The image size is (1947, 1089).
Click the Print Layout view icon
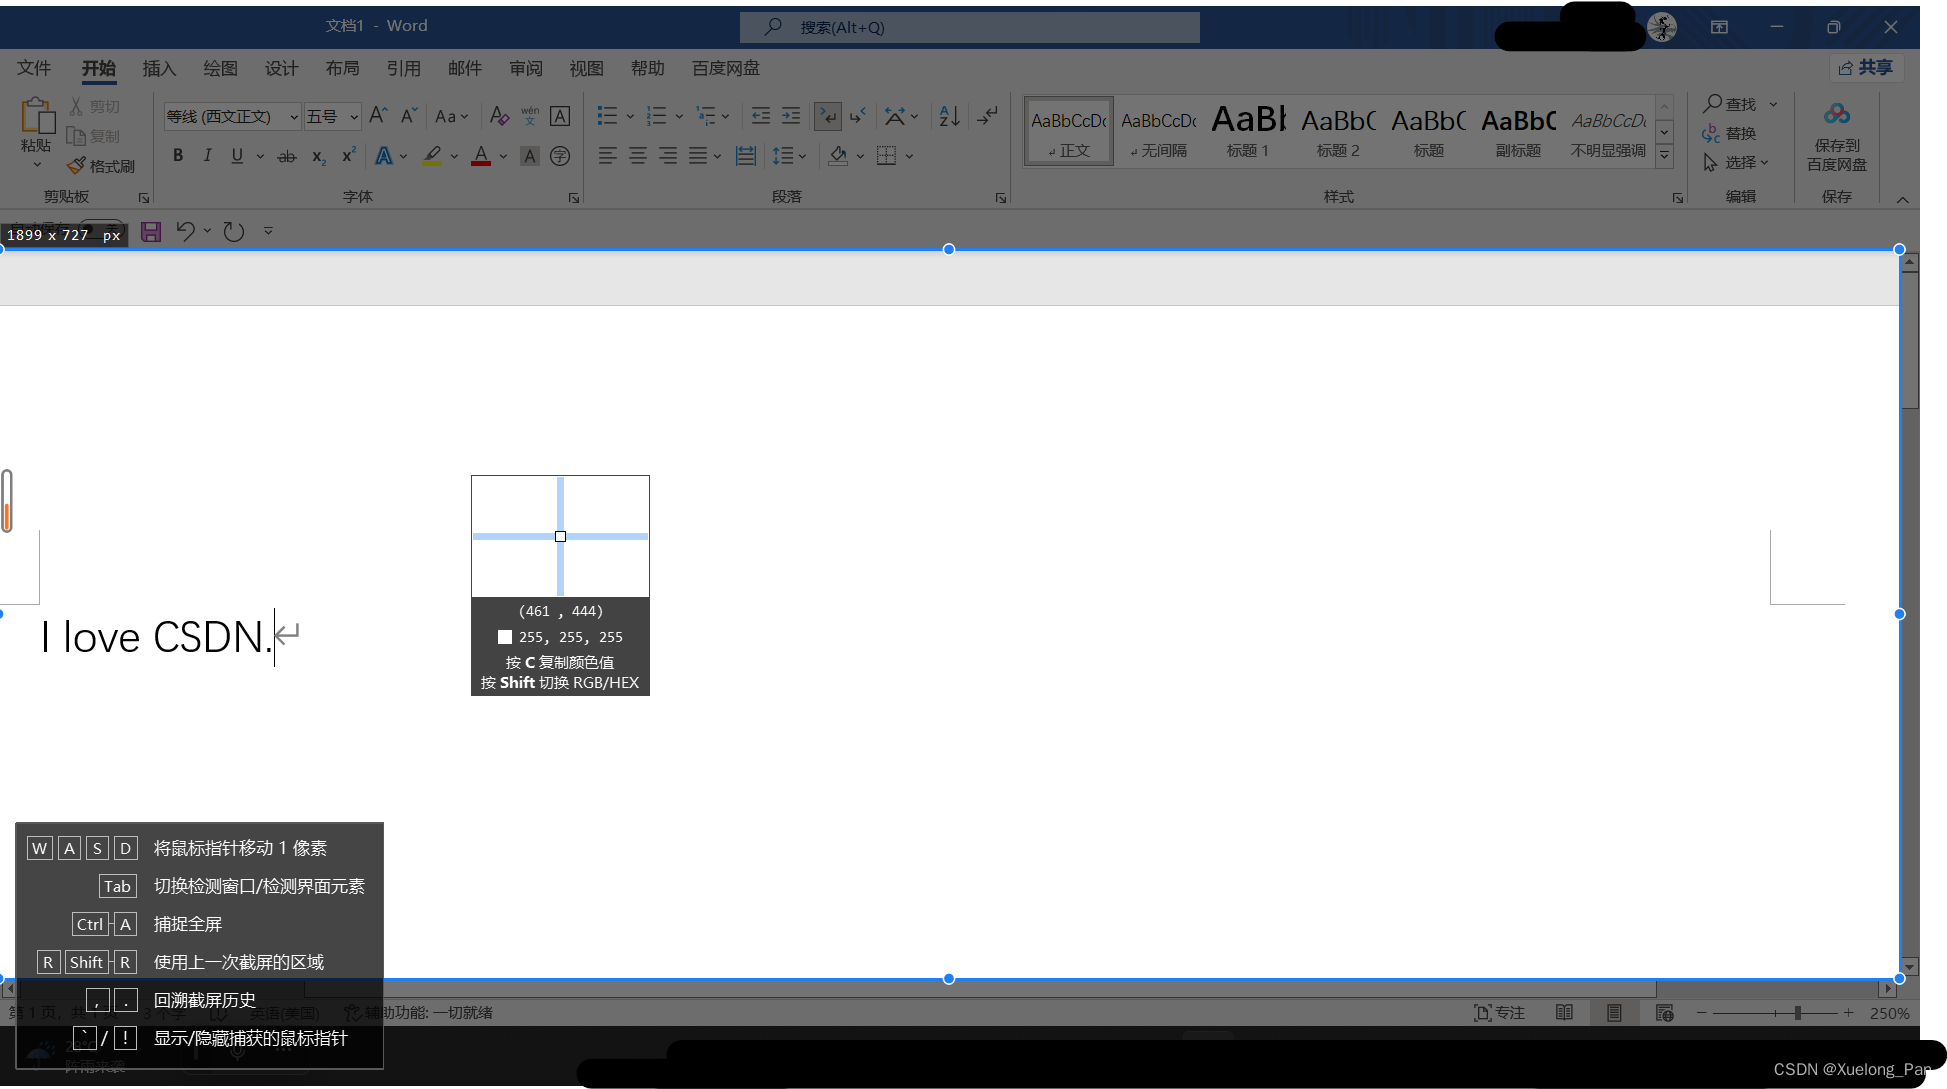(1614, 1013)
